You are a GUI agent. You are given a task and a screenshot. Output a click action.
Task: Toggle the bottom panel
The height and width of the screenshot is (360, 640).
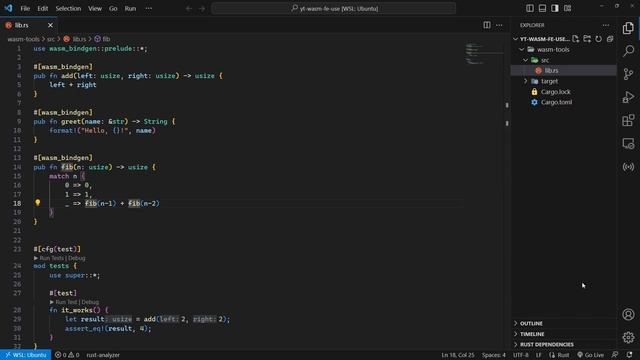click(x=542, y=8)
